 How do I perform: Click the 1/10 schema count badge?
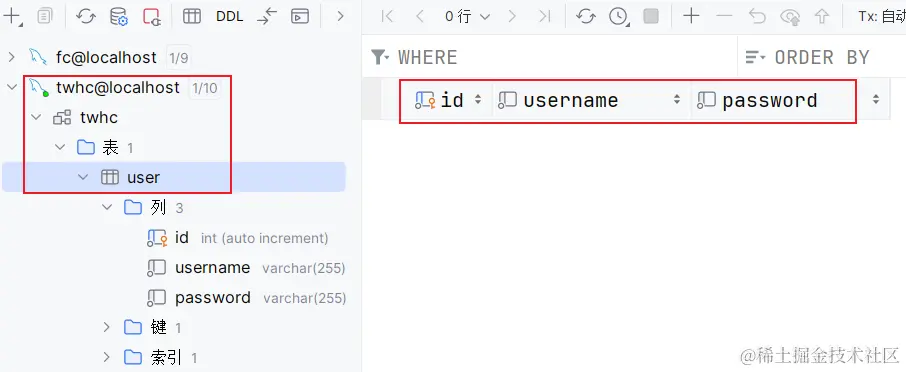pyautogui.click(x=205, y=88)
